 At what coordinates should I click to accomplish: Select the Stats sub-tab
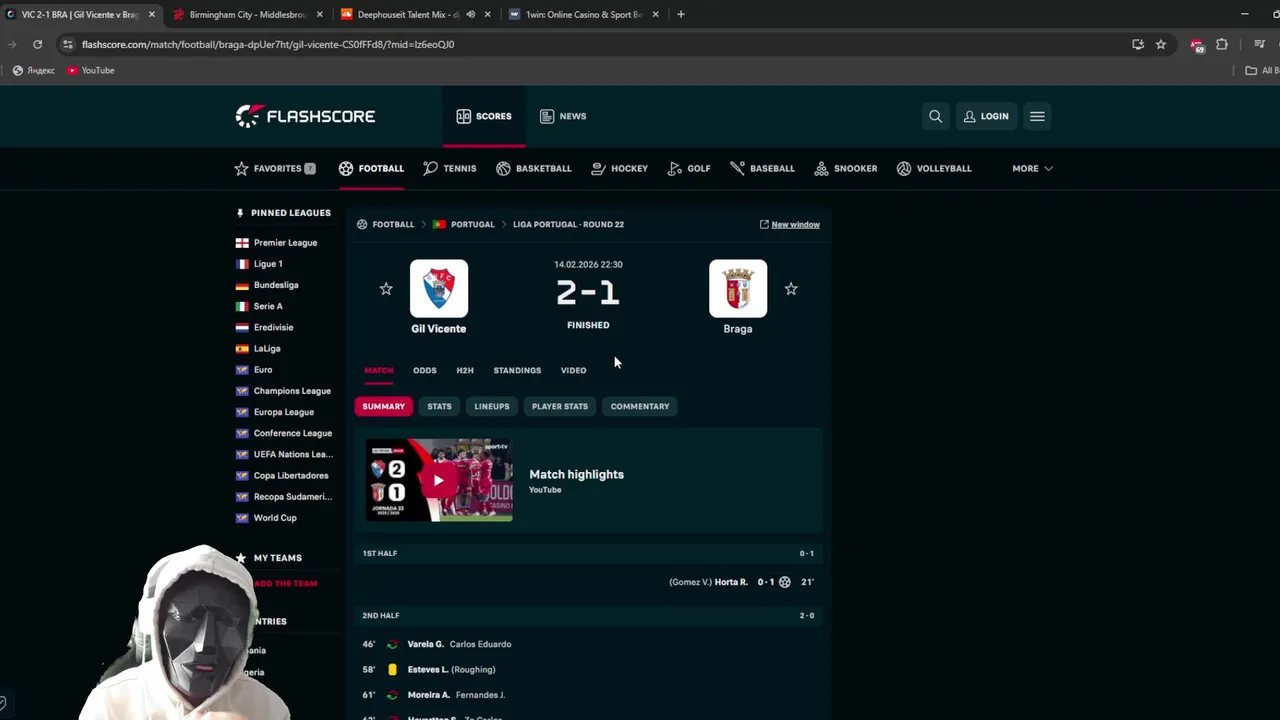click(x=440, y=406)
